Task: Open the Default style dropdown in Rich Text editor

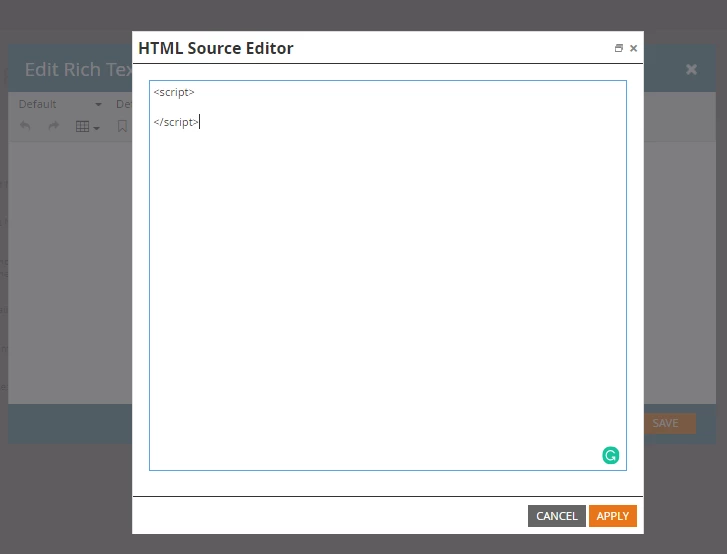Action: point(60,104)
